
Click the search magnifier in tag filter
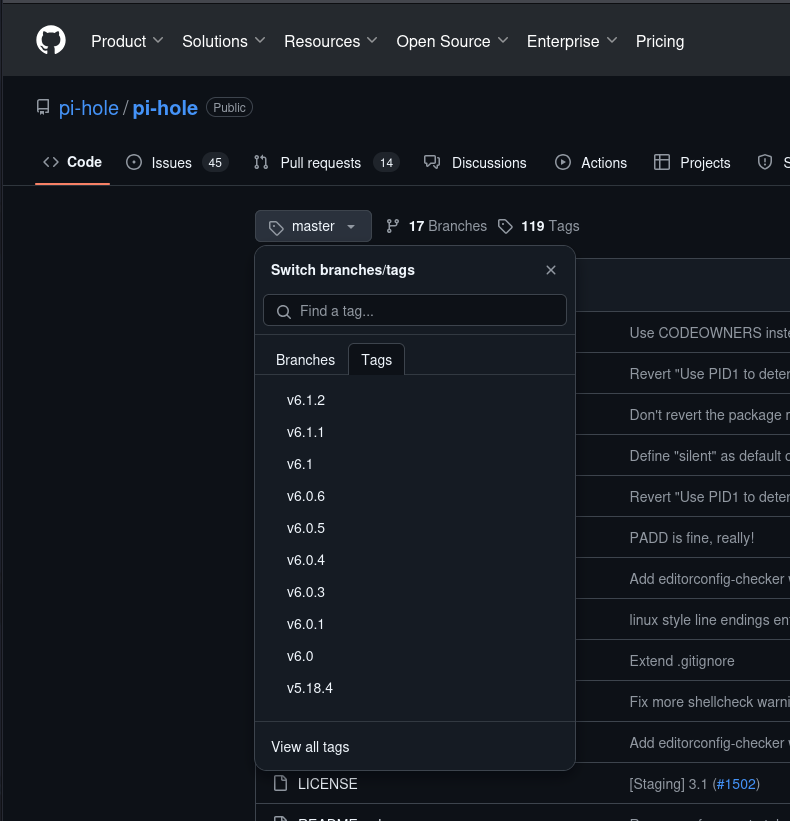tap(284, 312)
